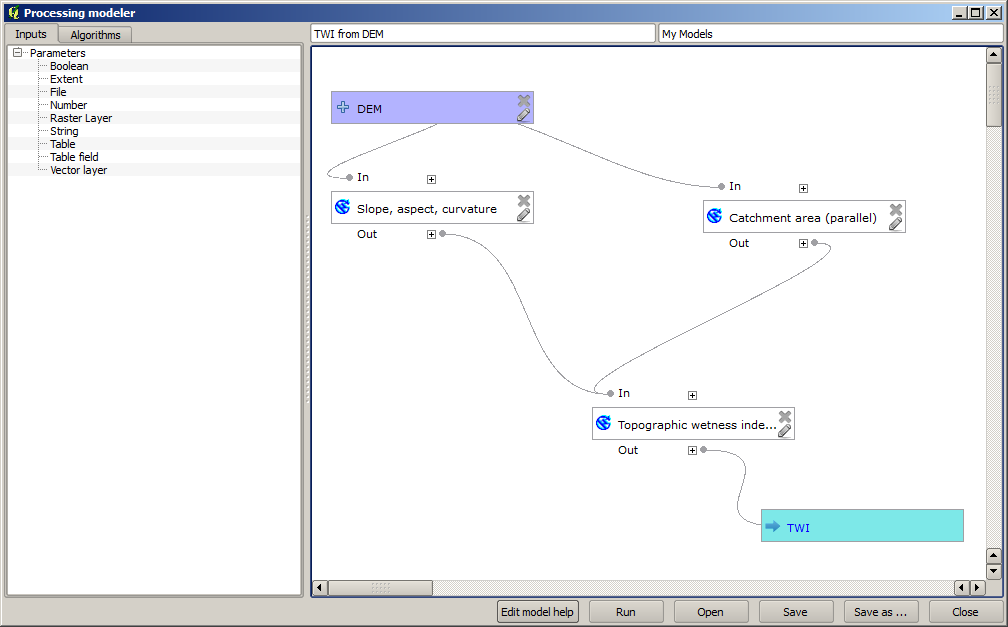The height and width of the screenshot is (627, 1008).
Task: Expand the In list of Slope node
Action: pyautogui.click(x=431, y=179)
